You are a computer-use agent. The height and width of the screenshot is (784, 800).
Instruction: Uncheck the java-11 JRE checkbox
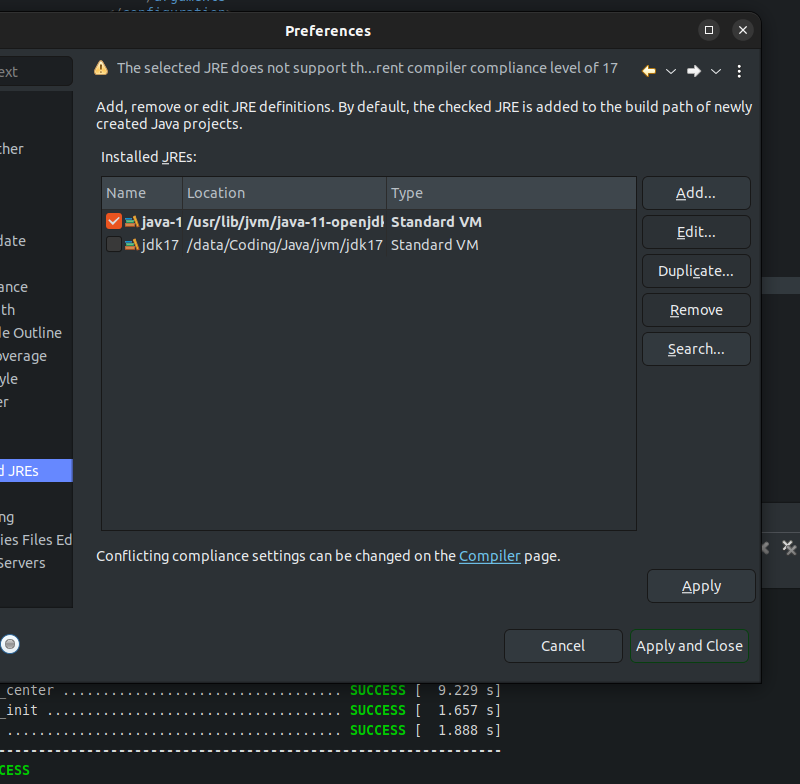[113, 222]
